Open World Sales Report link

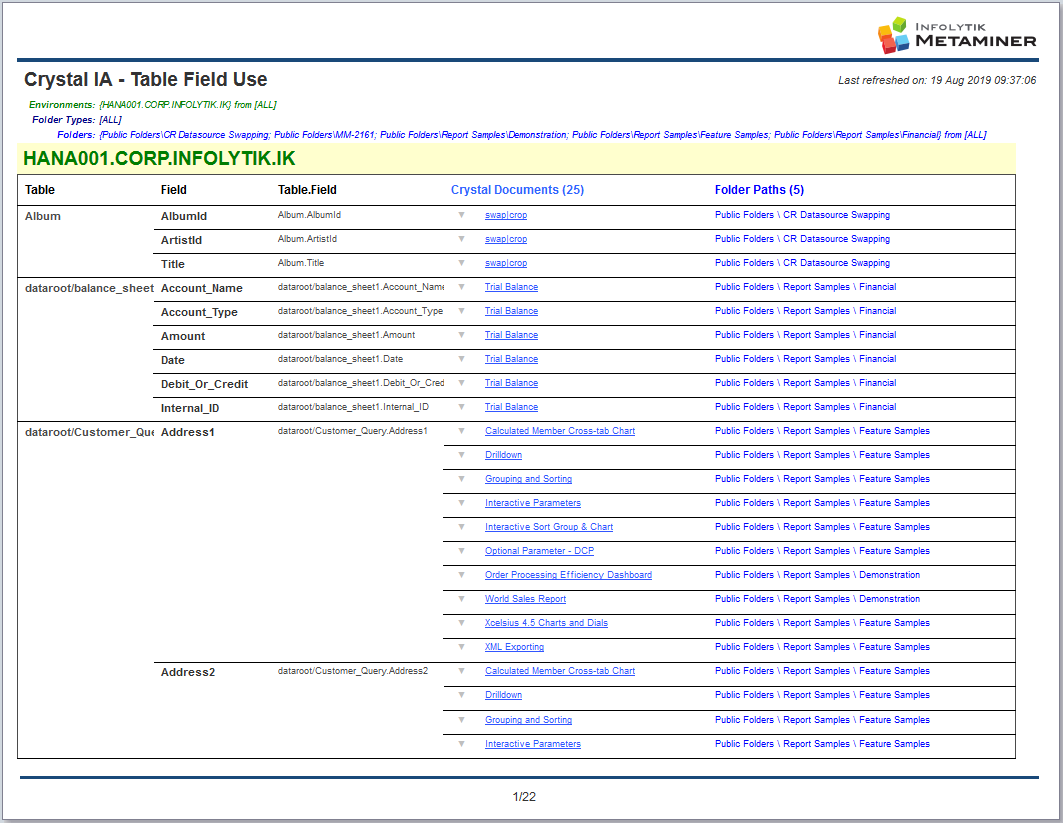click(x=525, y=599)
